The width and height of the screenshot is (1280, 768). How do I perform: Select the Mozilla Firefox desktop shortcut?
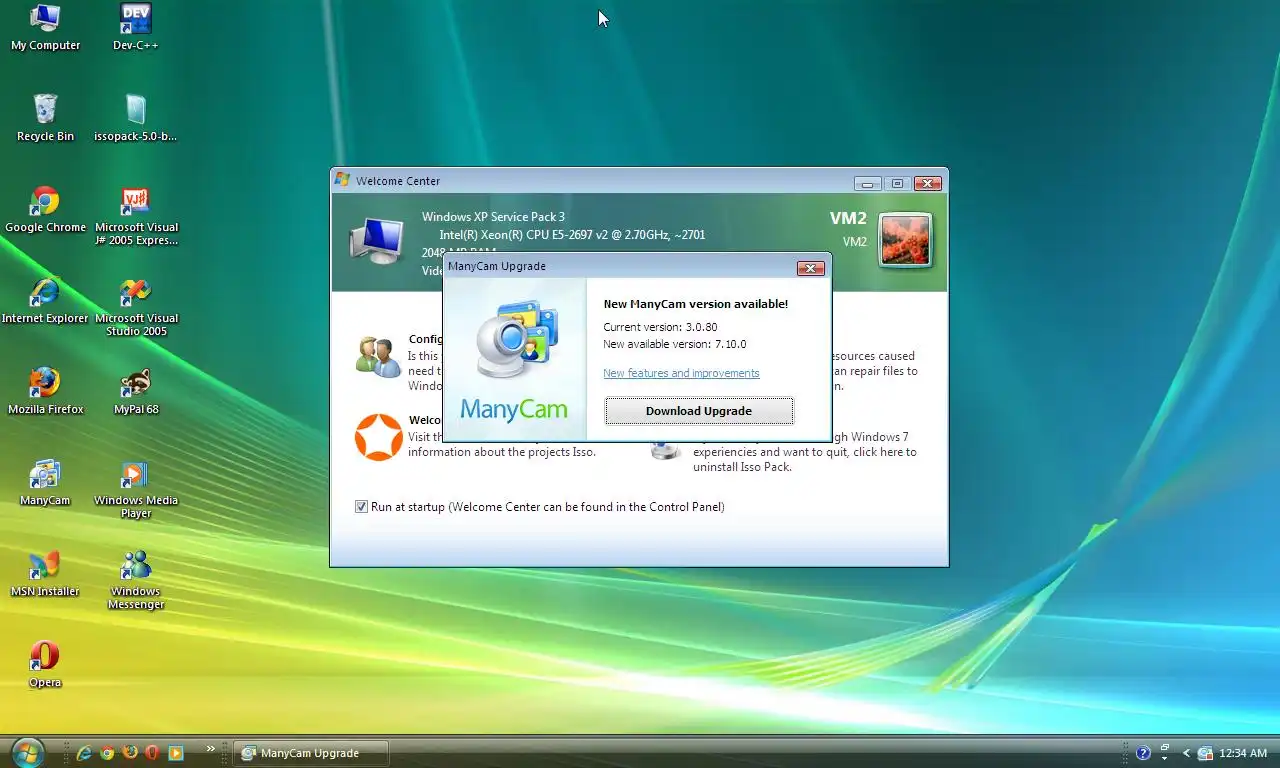tap(45, 391)
